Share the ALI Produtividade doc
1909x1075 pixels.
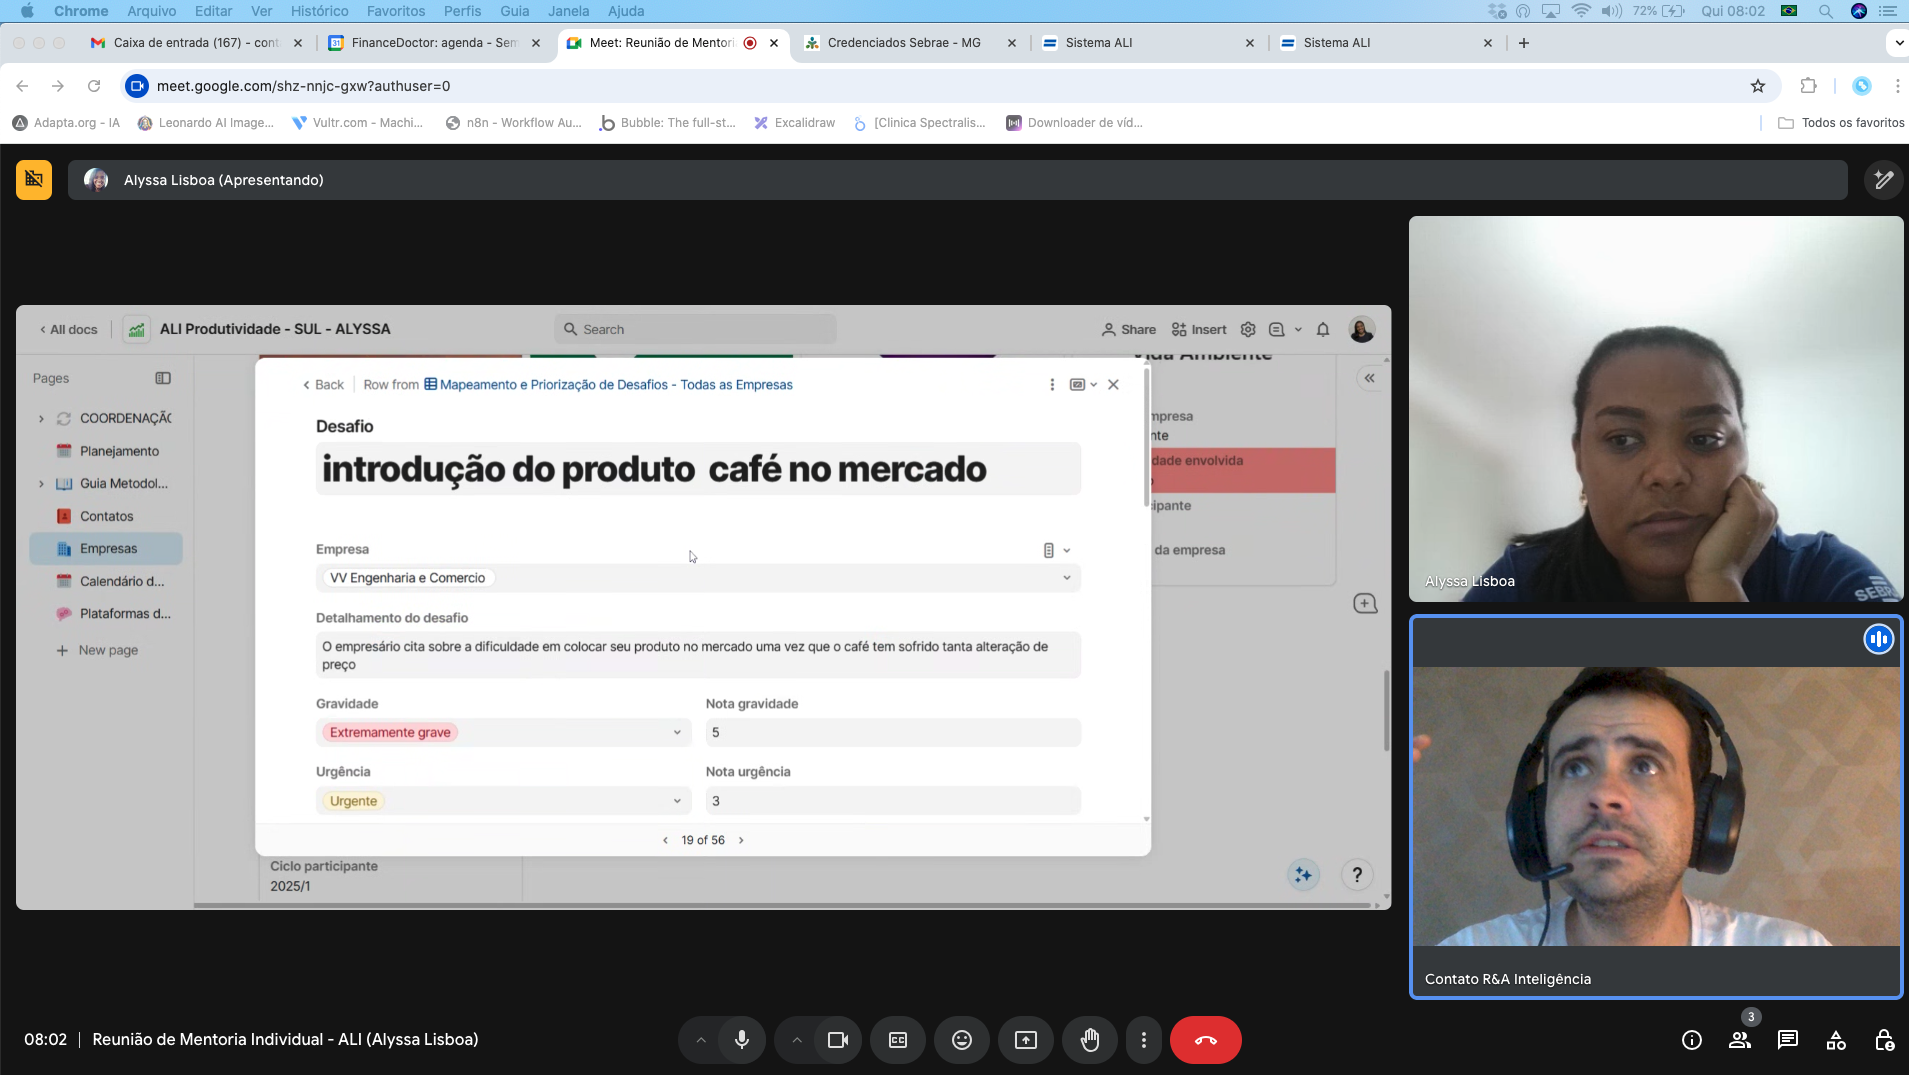point(1128,330)
